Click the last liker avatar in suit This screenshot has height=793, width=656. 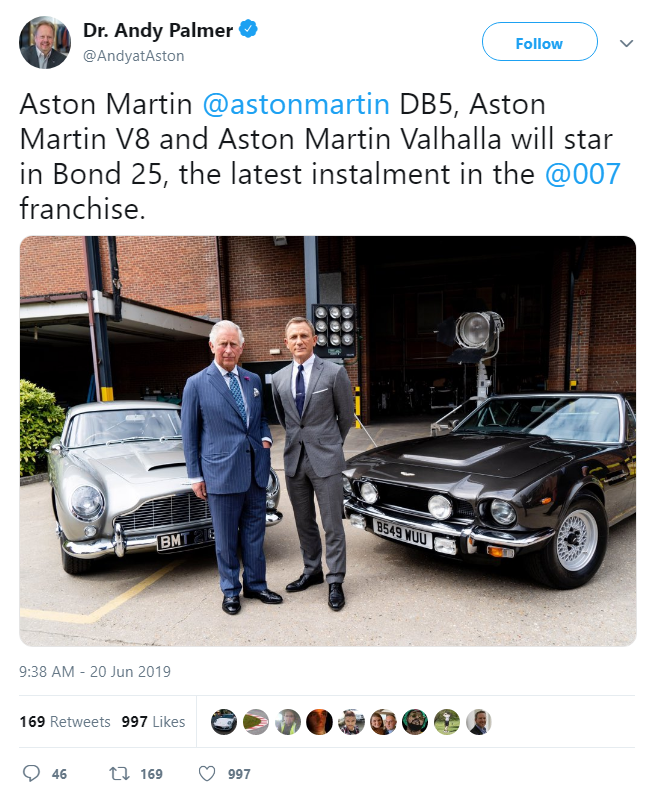(x=478, y=722)
